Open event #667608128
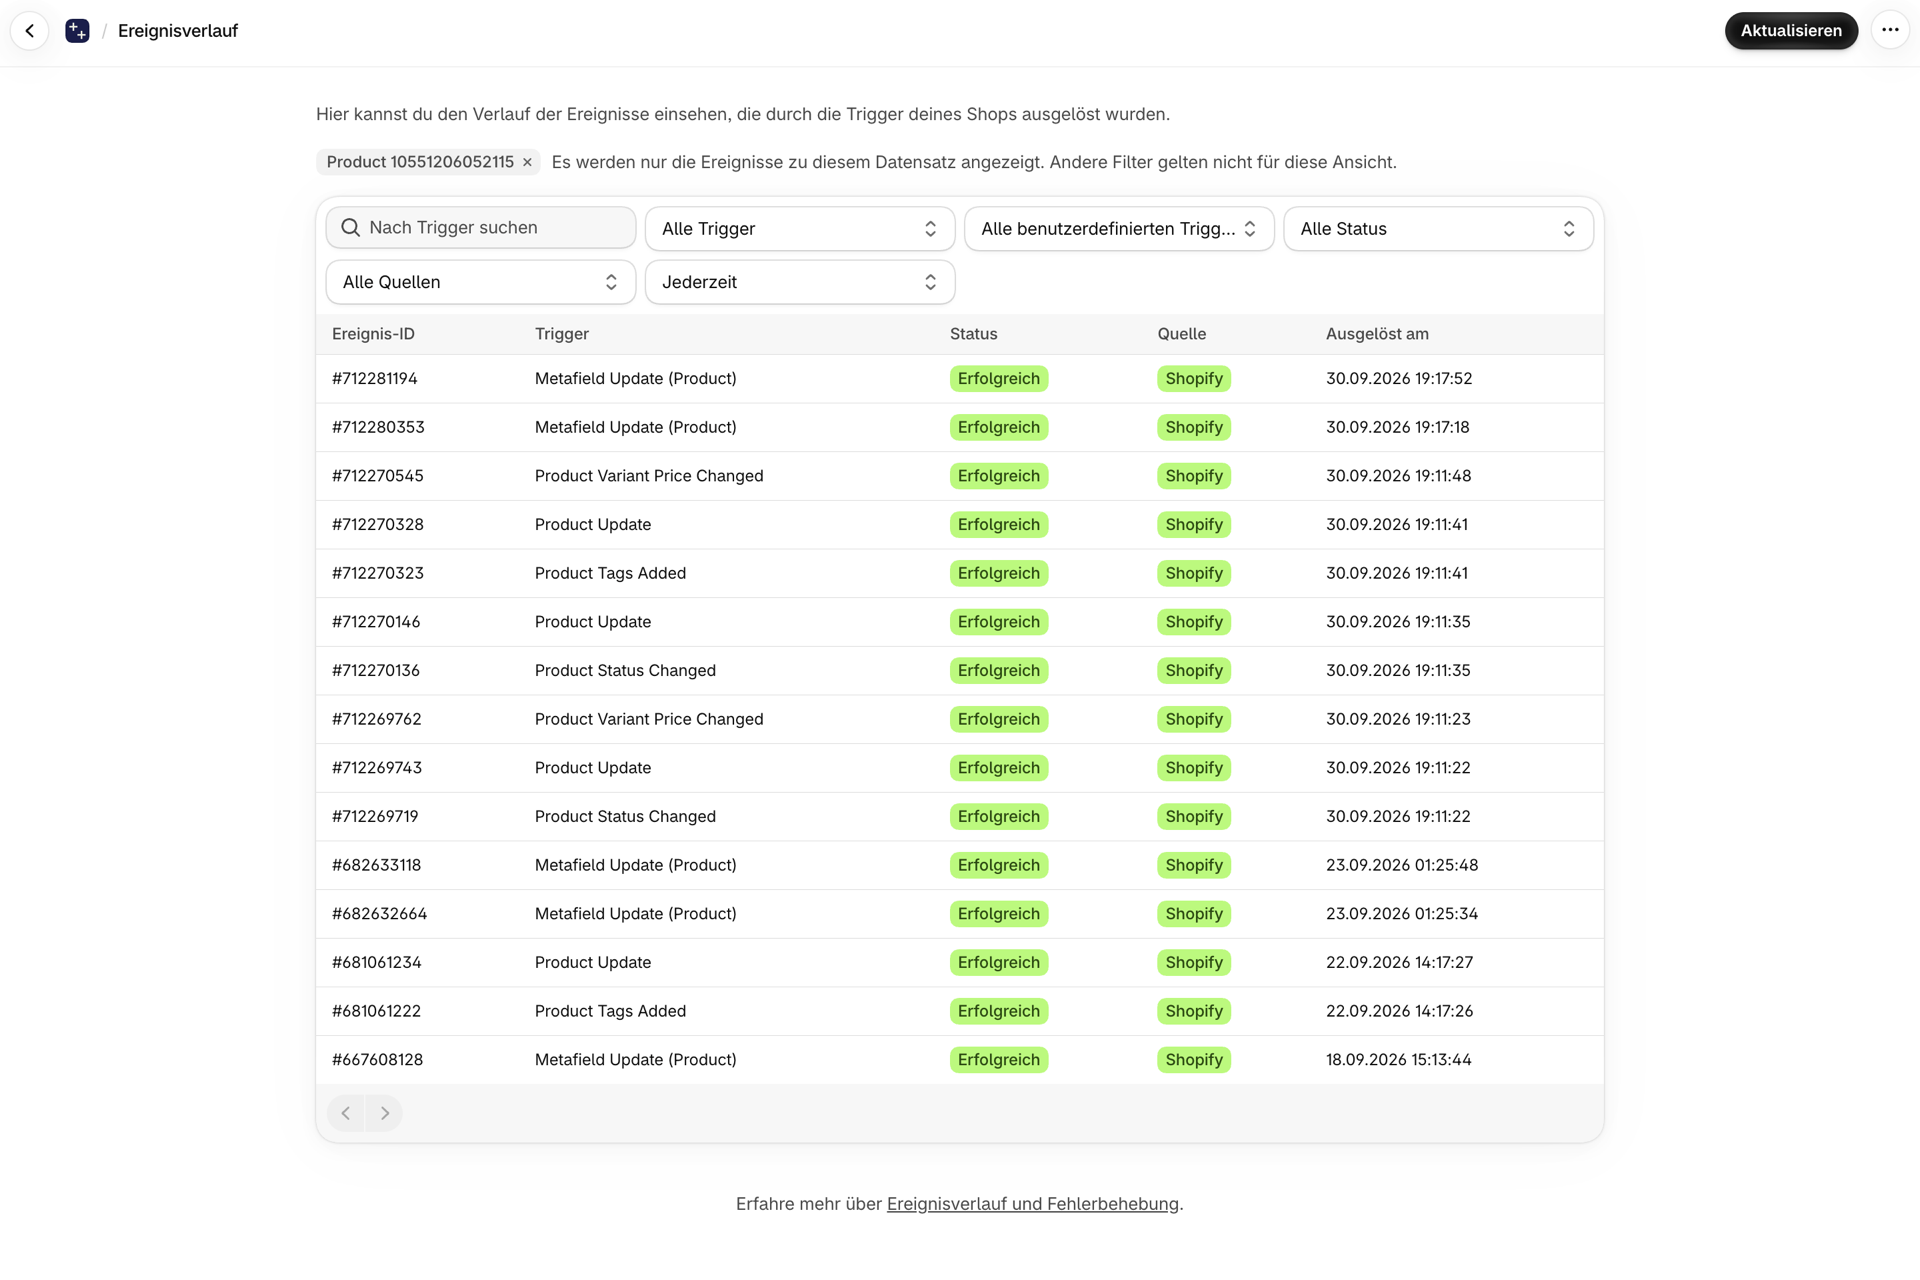Screen dimensions: 1920x1280 pos(960,1060)
